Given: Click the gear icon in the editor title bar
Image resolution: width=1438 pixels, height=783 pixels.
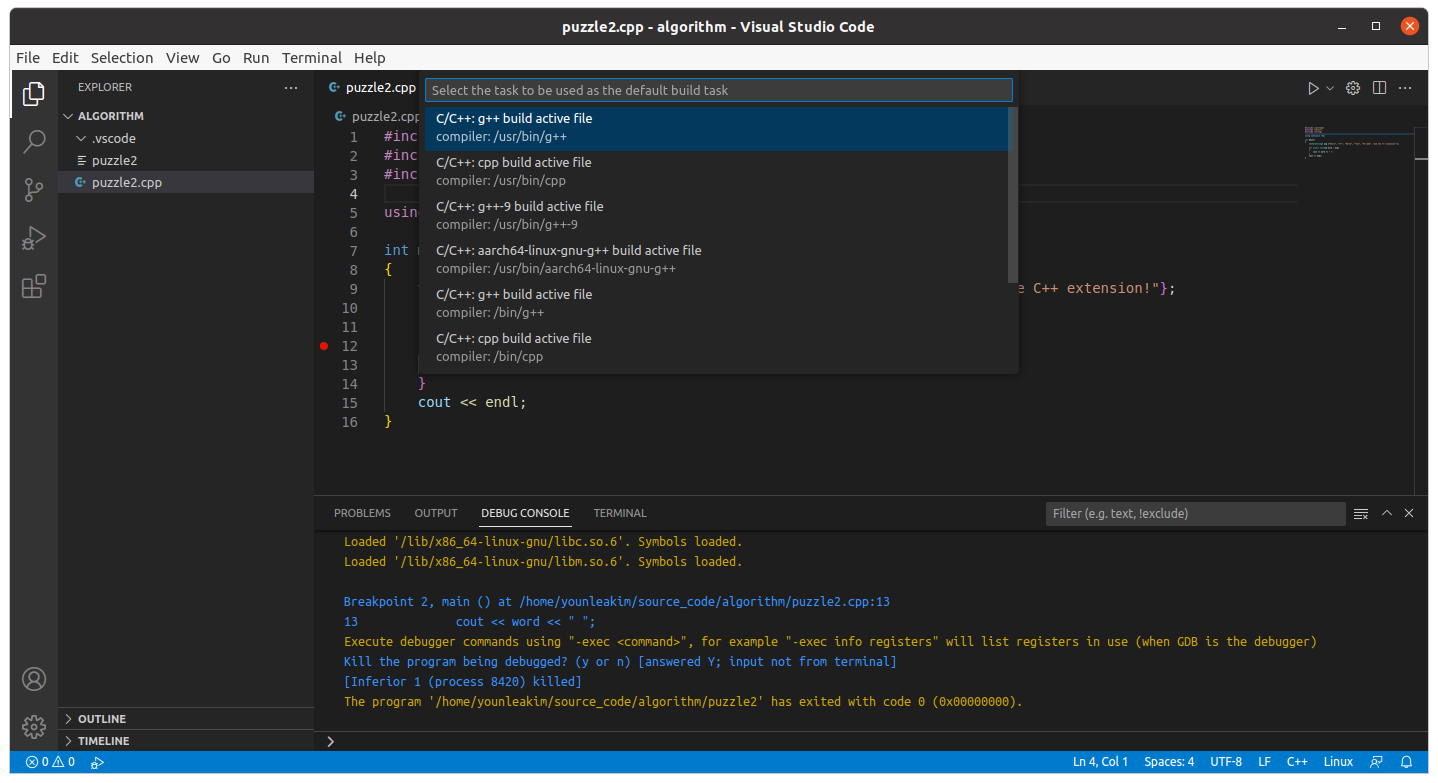Looking at the screenshot, I should pos(1353,88).
